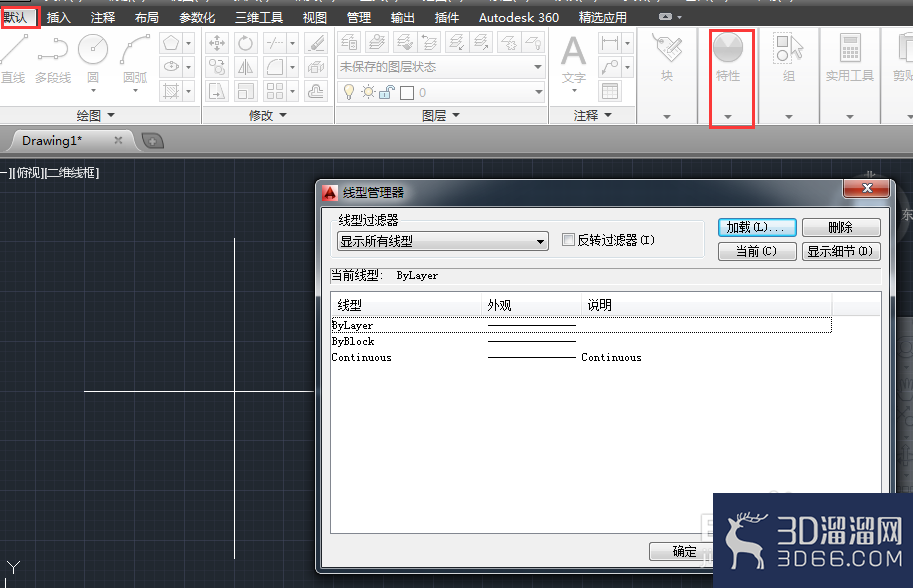Open the unsaved layer state dropdown
This screenshot has width=913, height=588.
click(x=441, y=67)
